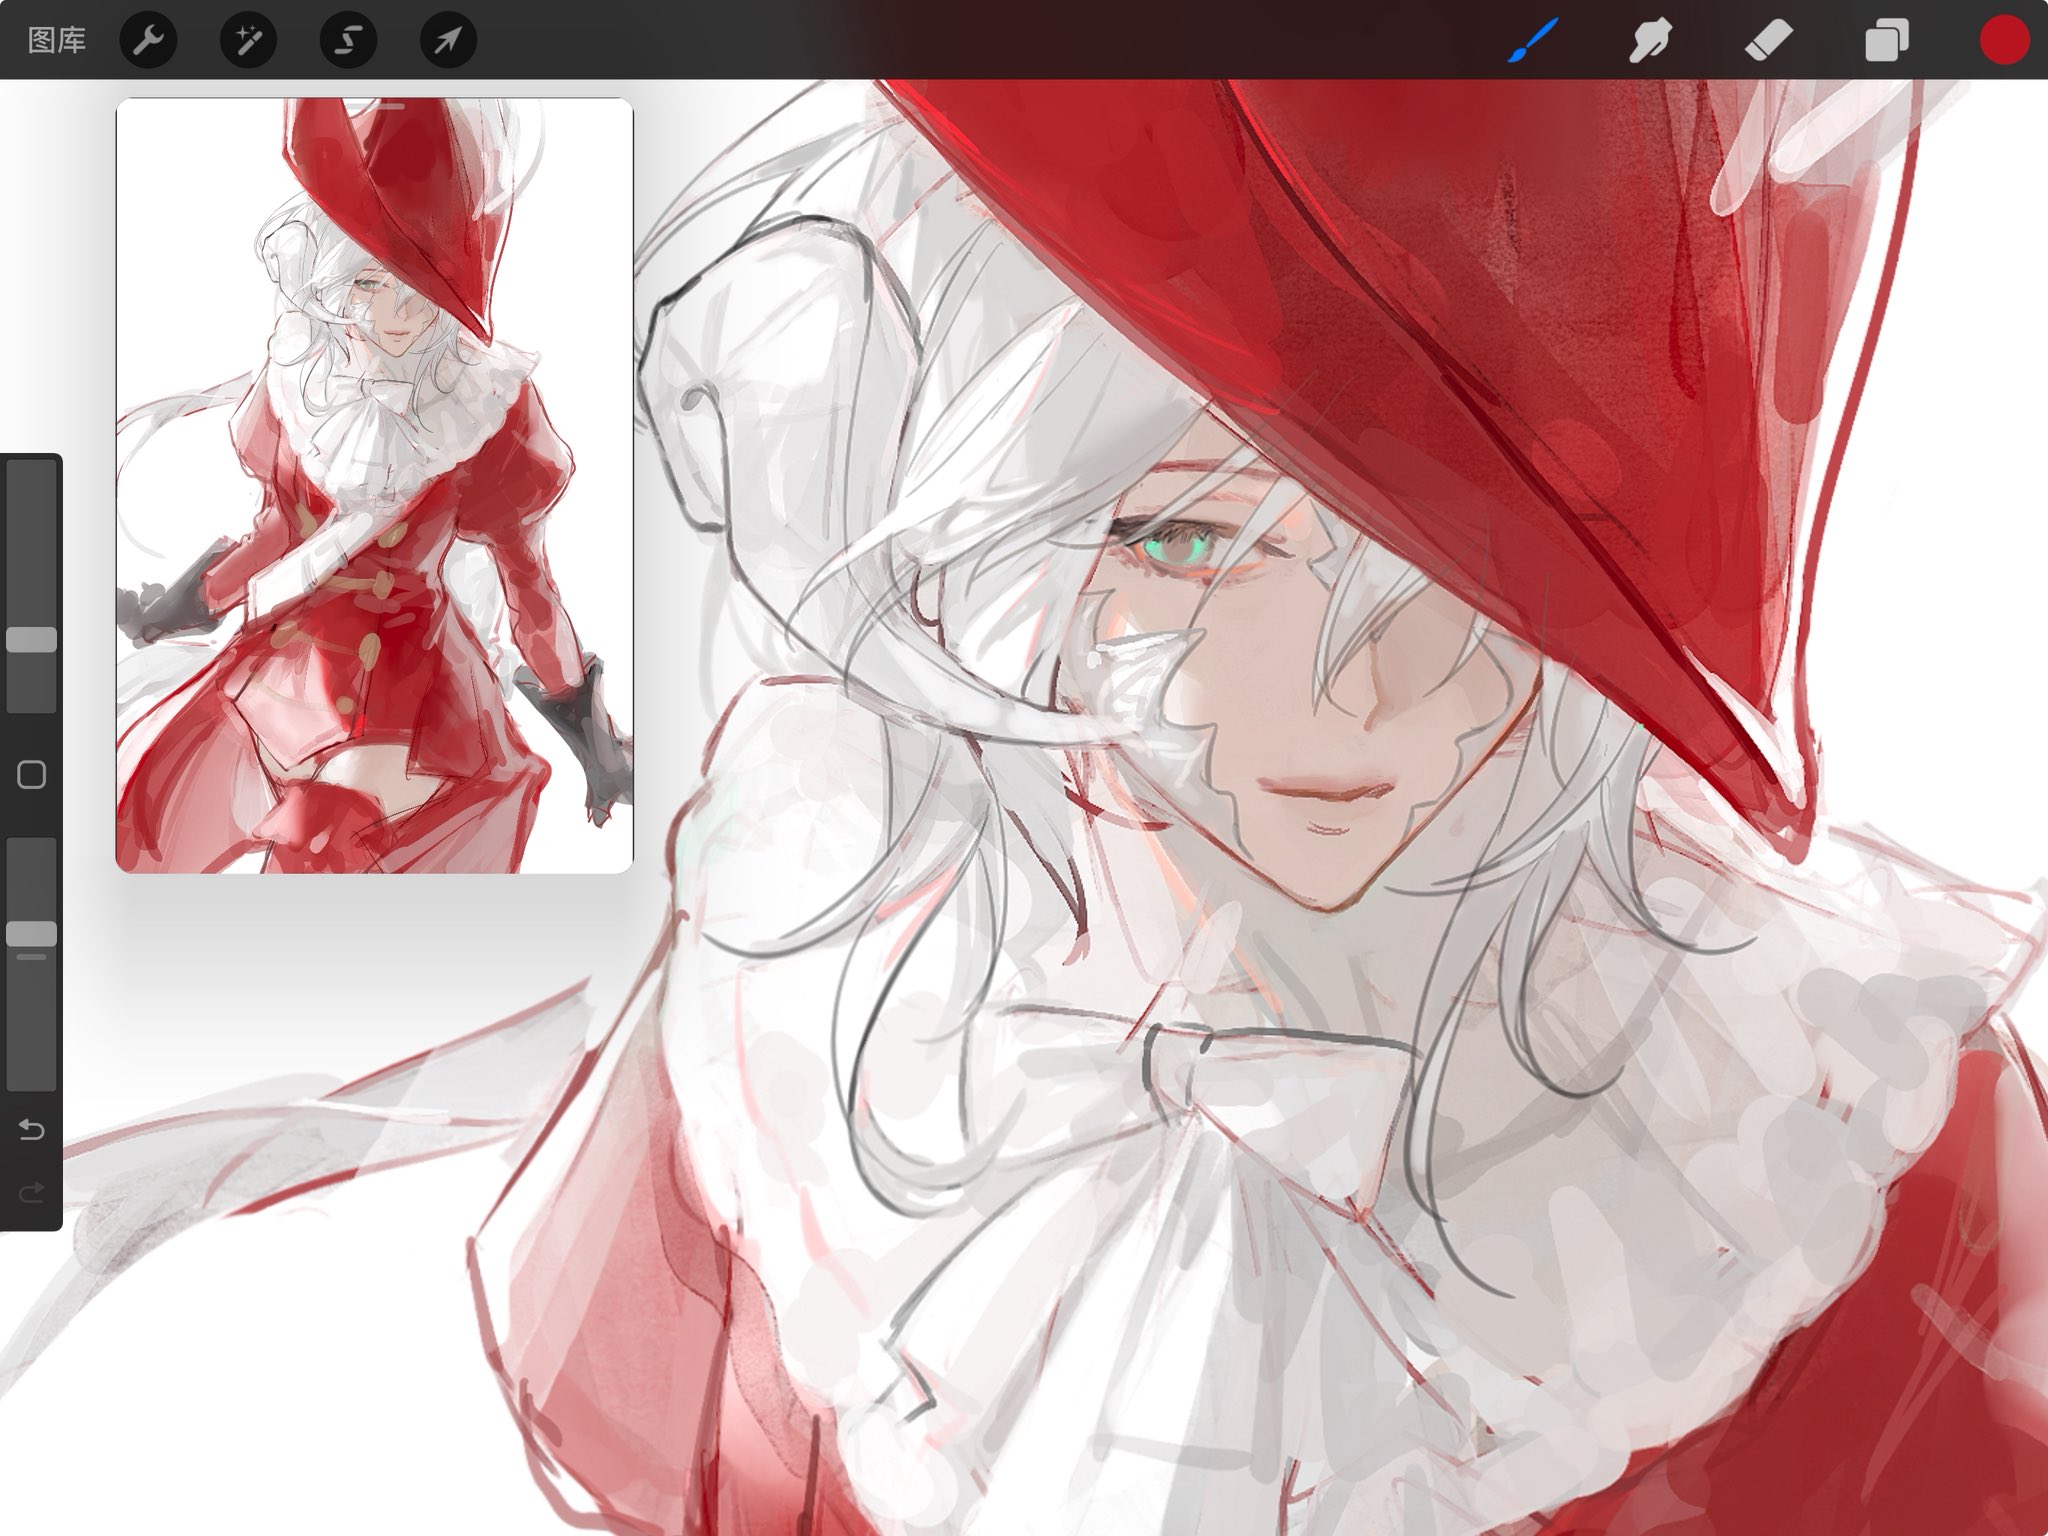This screenshot has width=2048, height=1536.
Task: Open the red active color swatch
Action: coord(2004,42)
